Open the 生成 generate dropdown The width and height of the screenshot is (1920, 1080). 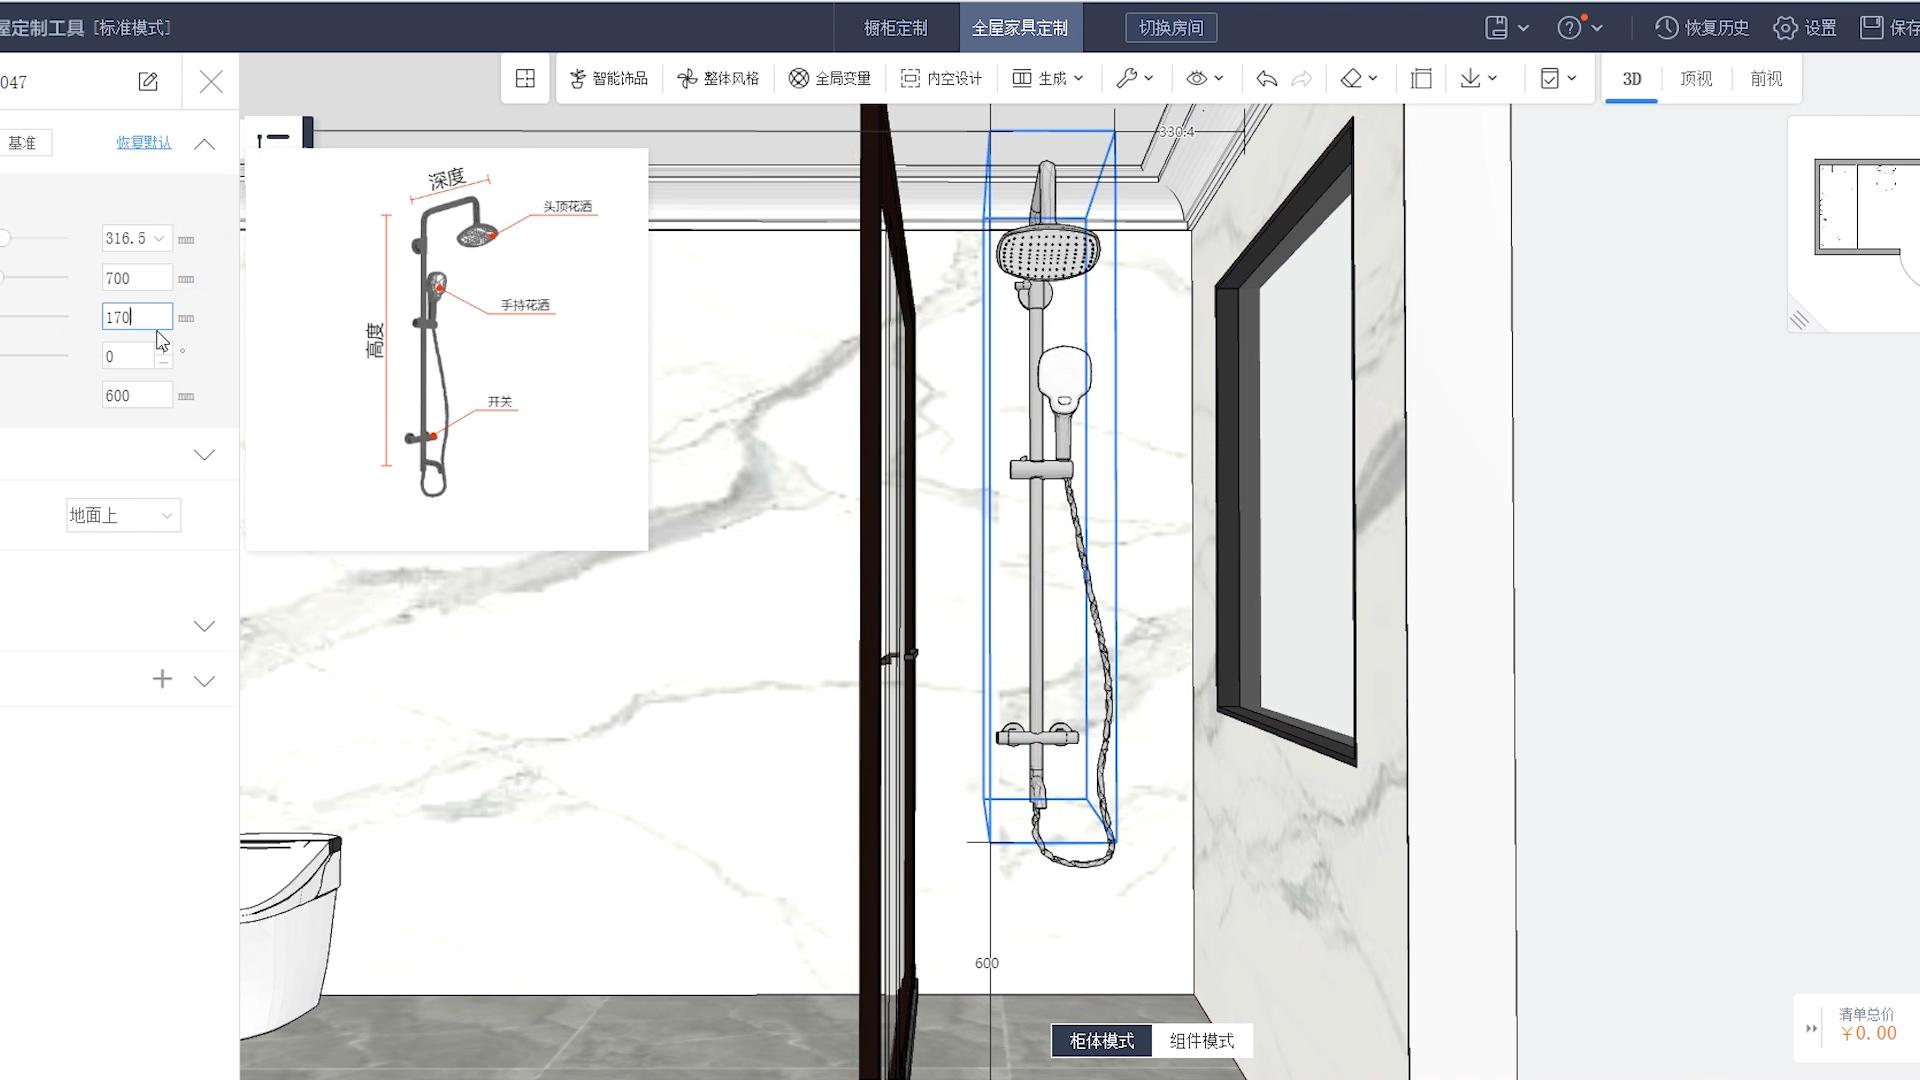click(1048, 78)
